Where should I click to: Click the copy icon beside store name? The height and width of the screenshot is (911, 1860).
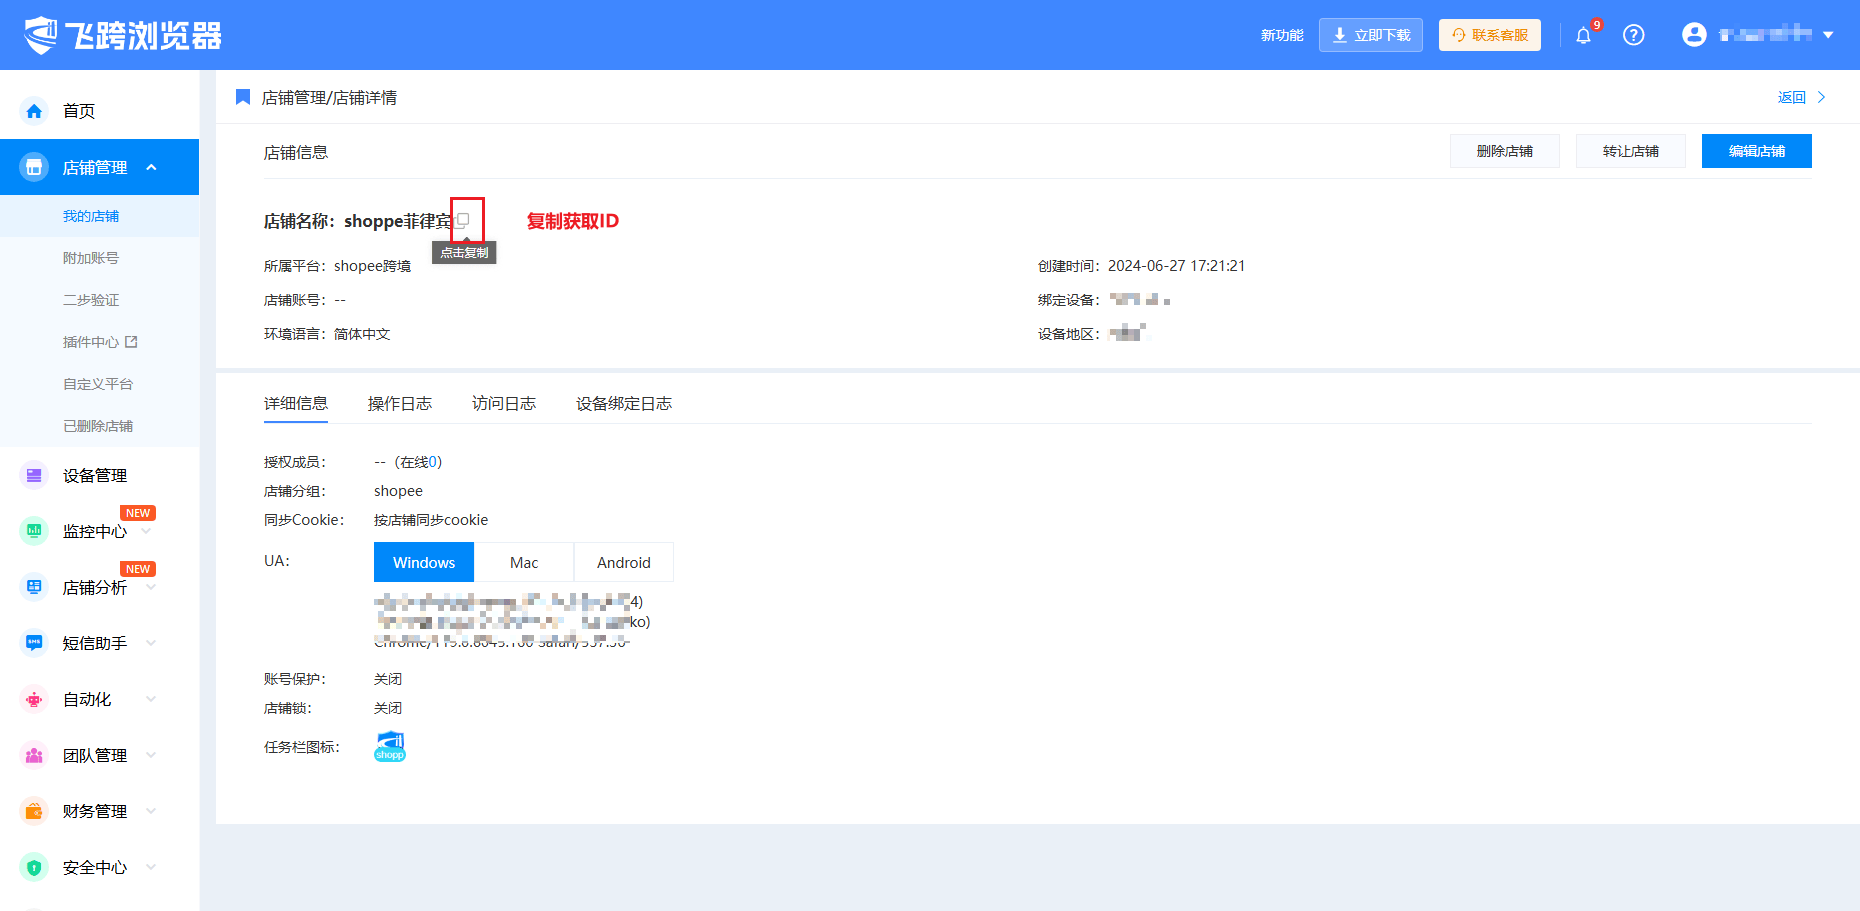point(463,219)
